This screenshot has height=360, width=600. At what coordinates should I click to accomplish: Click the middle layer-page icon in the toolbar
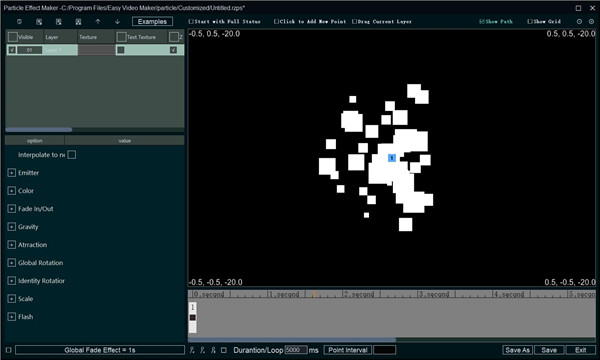pos(59,22)
